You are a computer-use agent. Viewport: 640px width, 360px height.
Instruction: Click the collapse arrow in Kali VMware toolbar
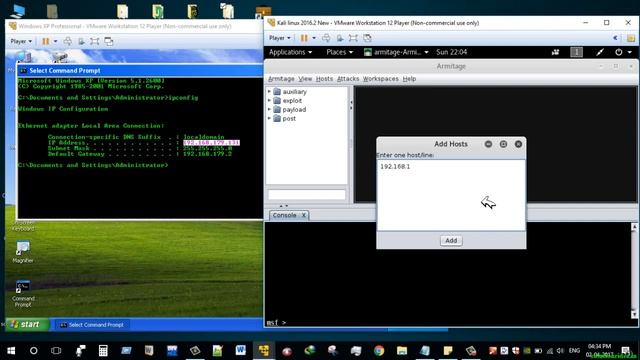point(616,38)
